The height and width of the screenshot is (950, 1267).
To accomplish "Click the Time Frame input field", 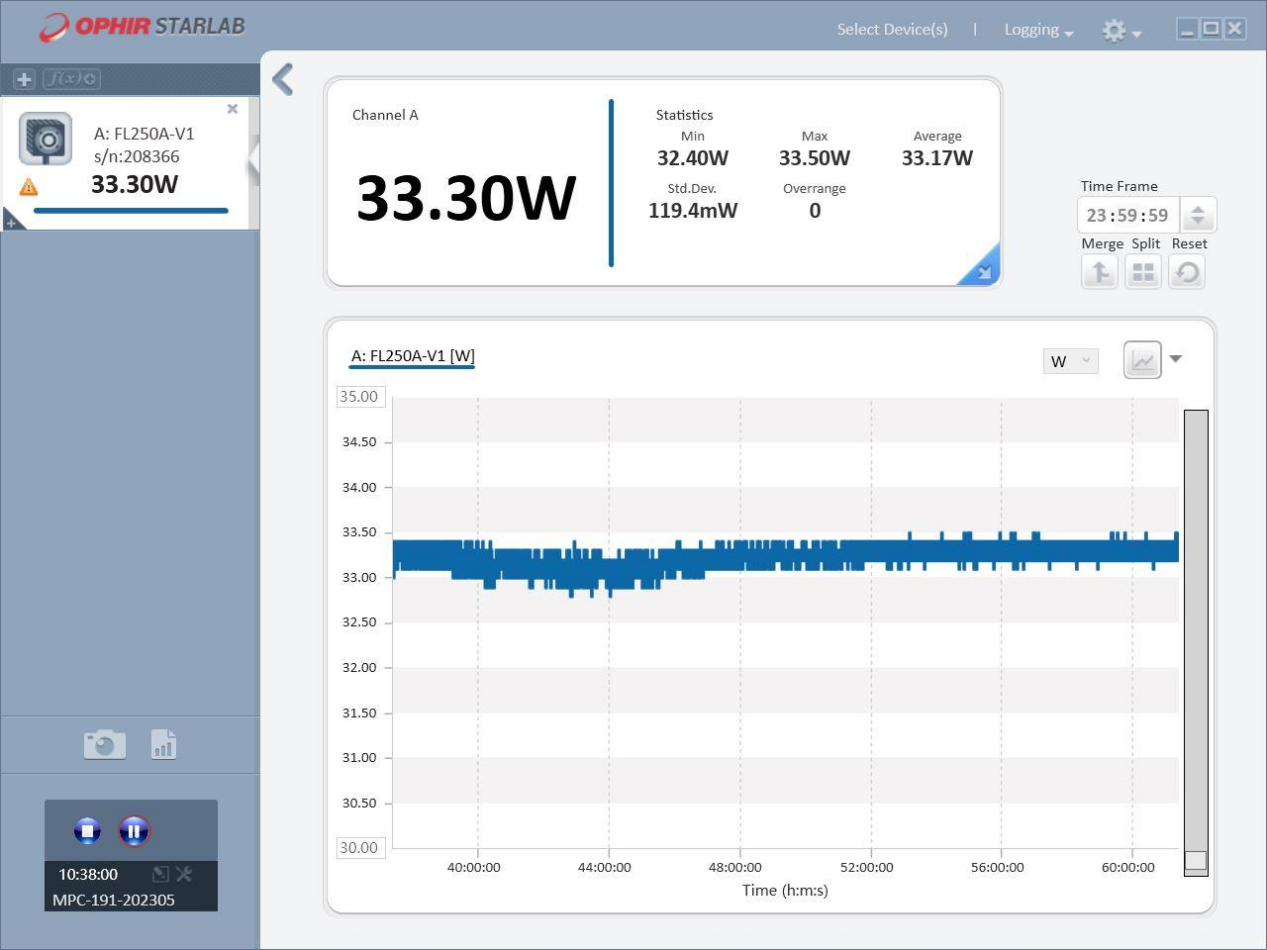I will (x=1128, y=215).
